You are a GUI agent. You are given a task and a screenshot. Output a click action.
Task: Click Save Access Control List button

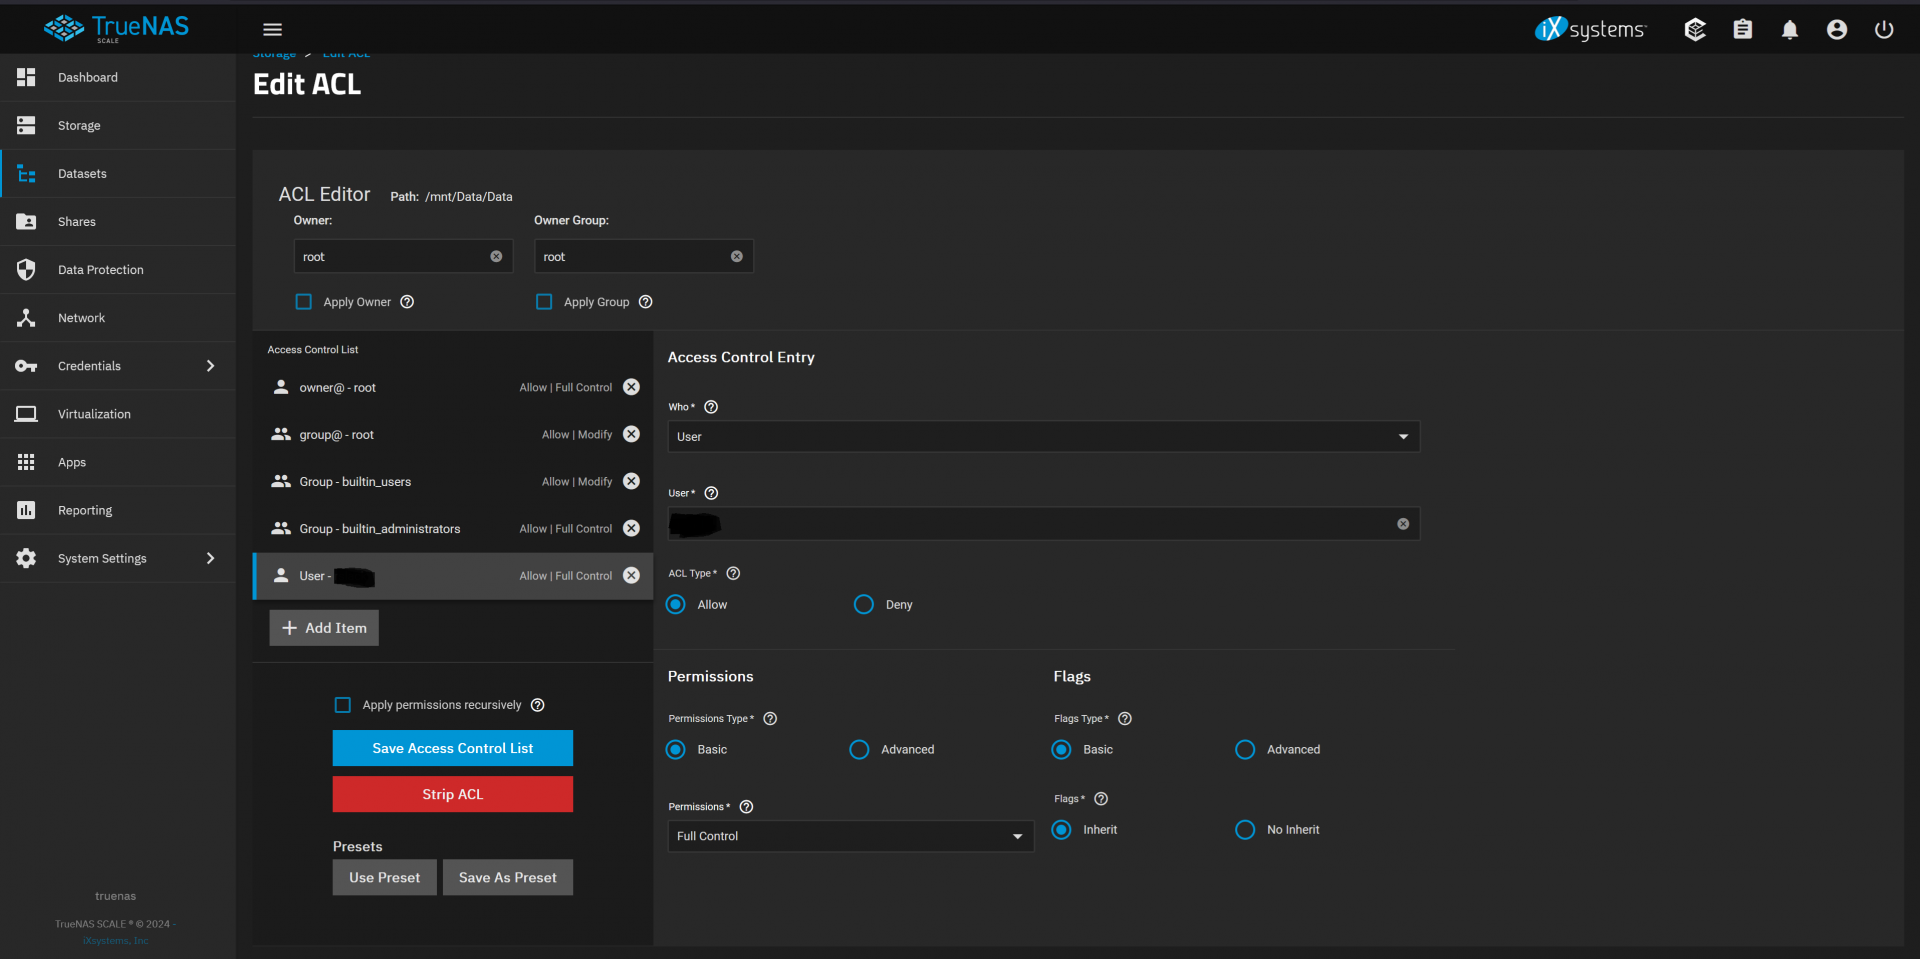click(x=452, y=748)
